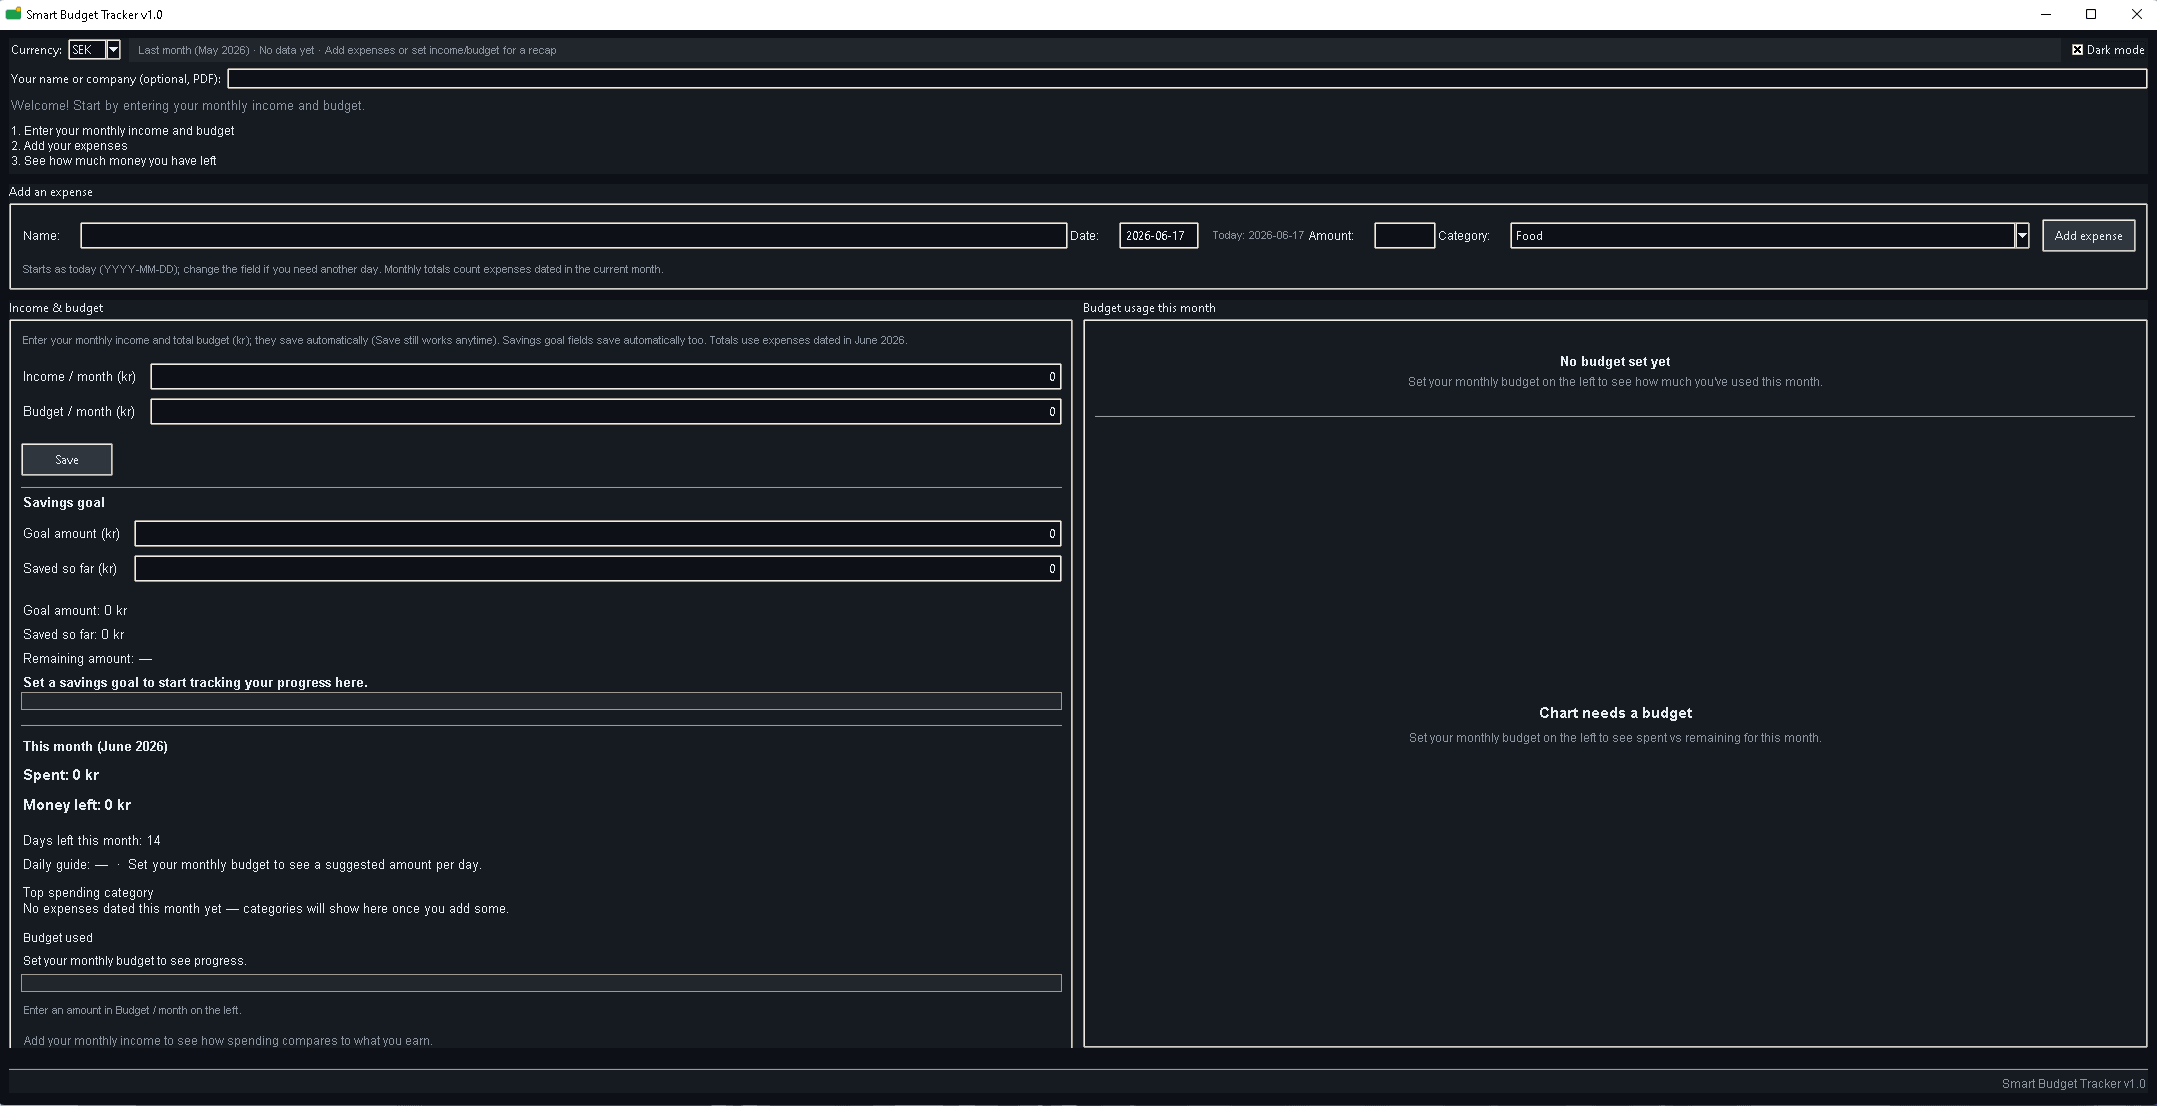Click the 'Top spending category' label
The width and height of the screenshot is (2157, 1106).
pos(88,893)
